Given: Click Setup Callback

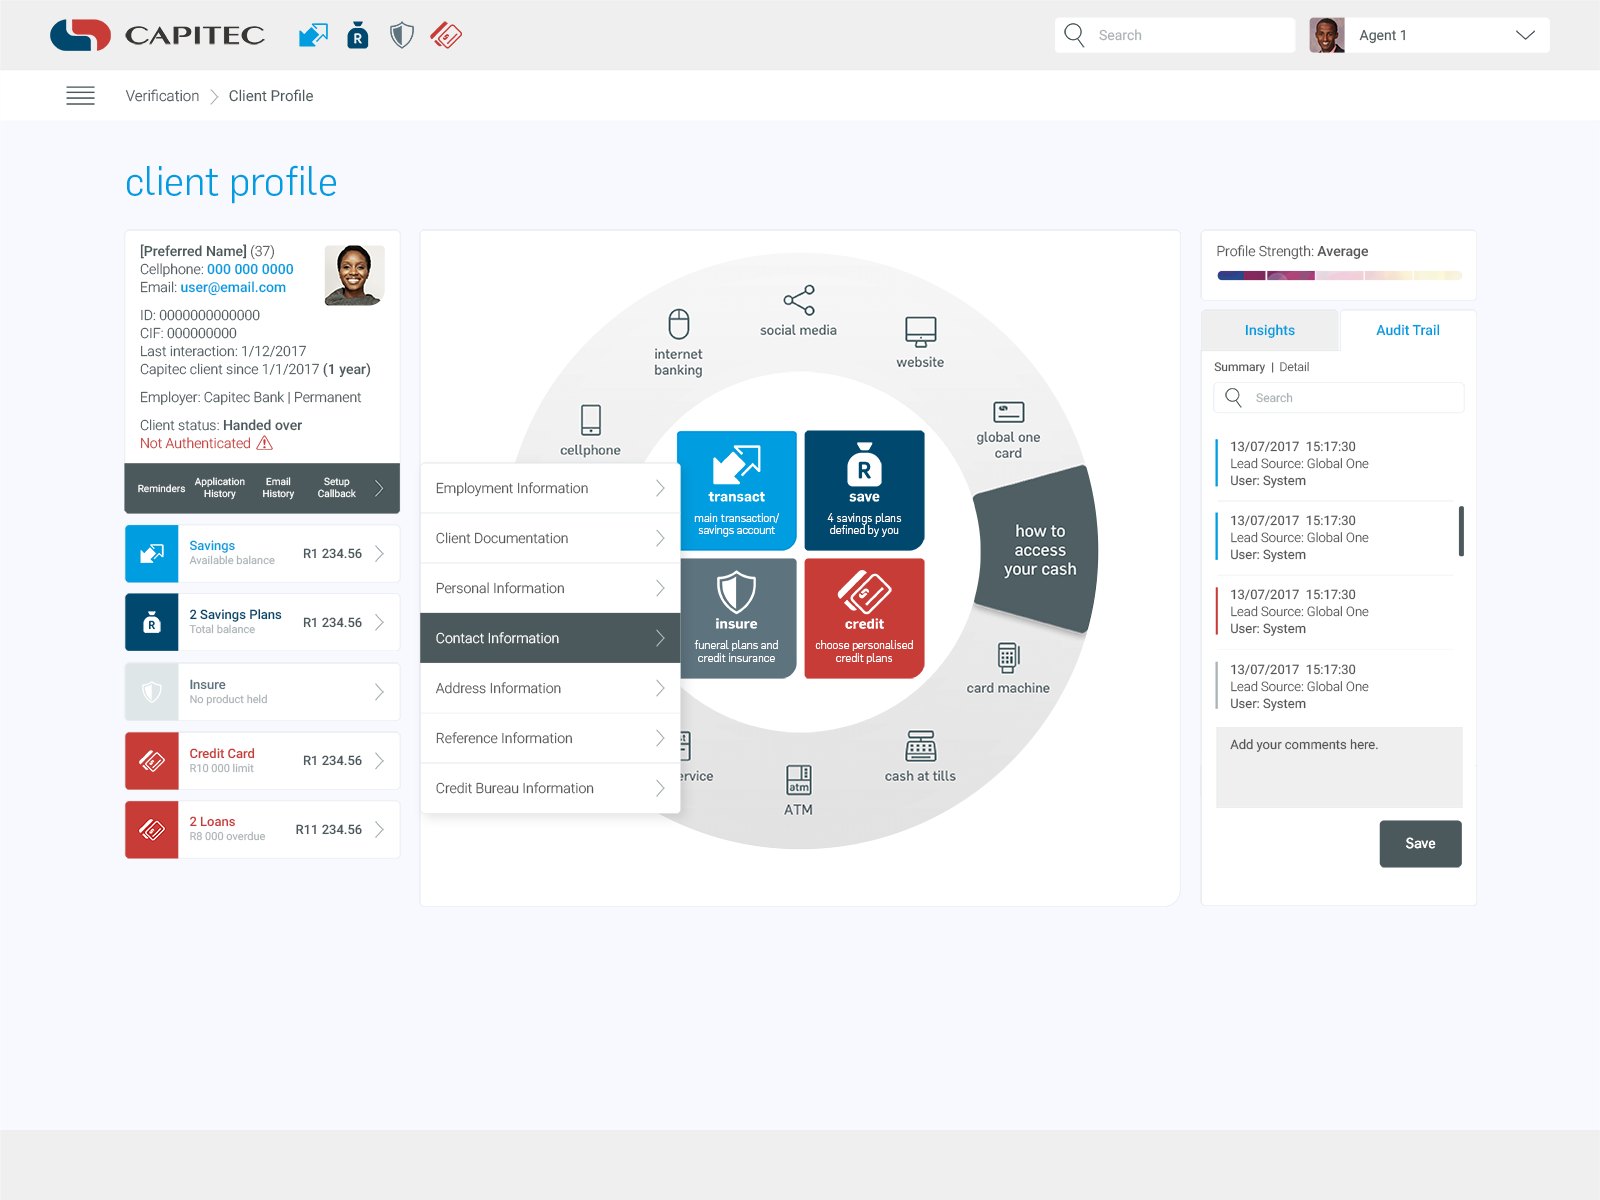Looking at the screenshot, I should tap(337, 488).
